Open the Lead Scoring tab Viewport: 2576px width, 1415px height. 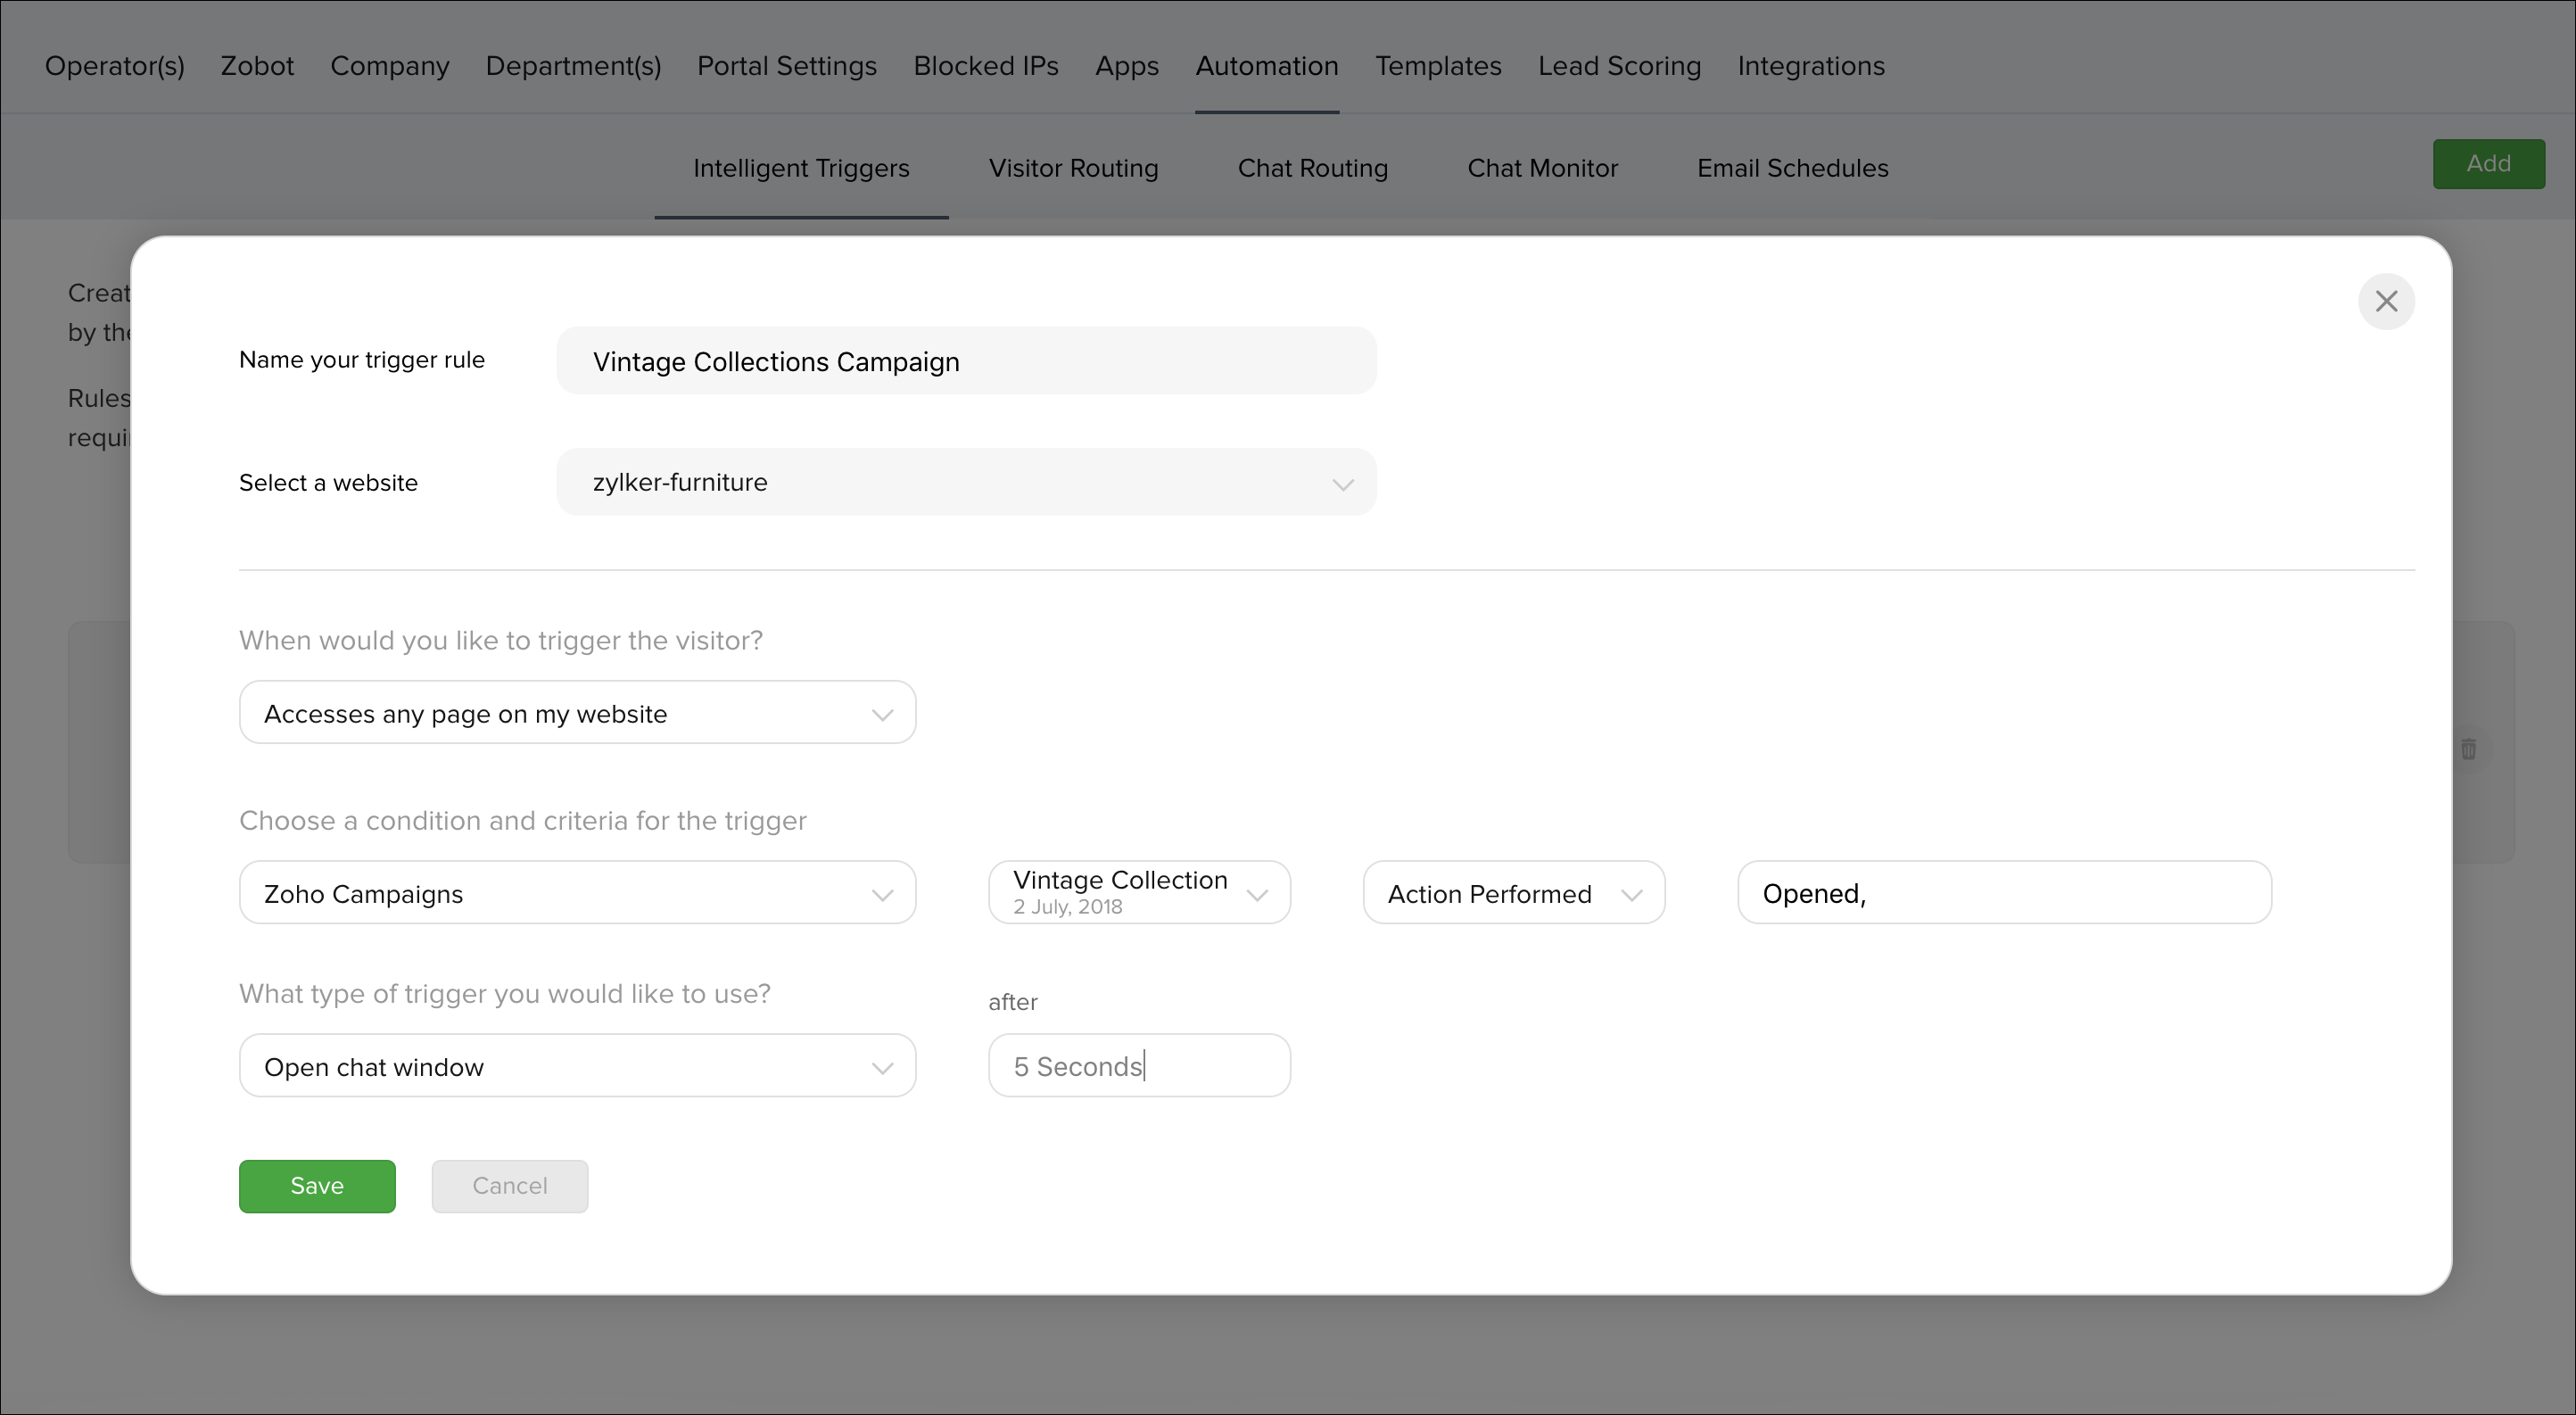coord(1619,66)
